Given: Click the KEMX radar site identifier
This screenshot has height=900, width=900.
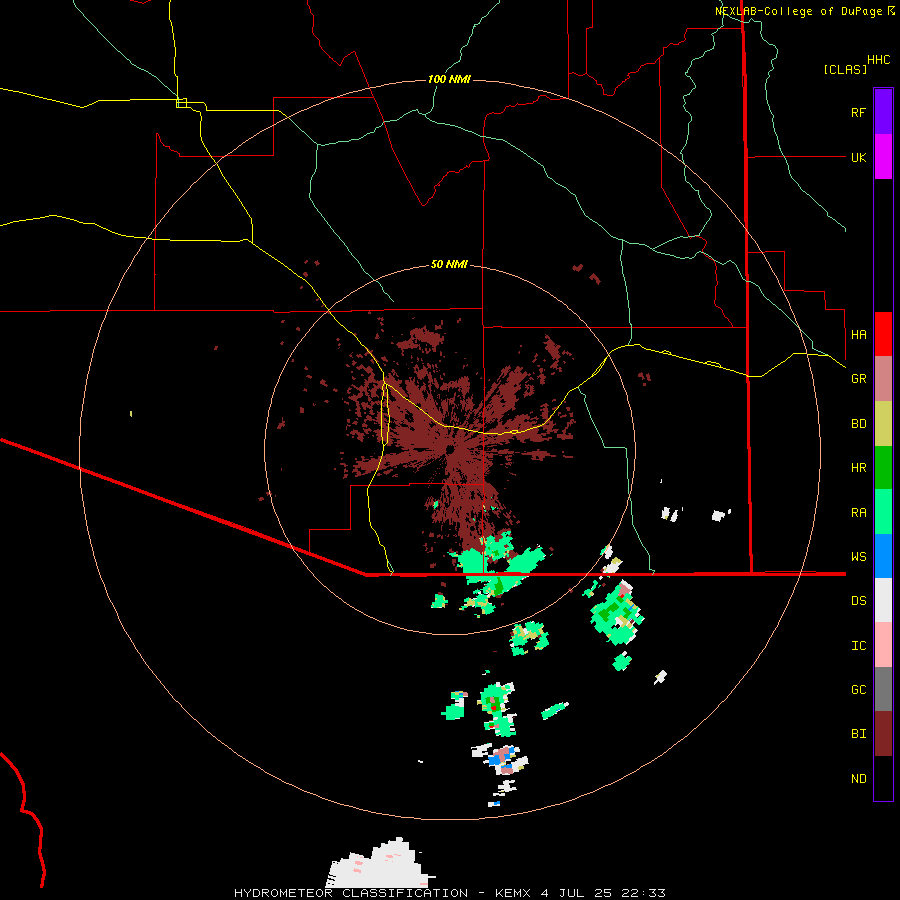Looking at the screenshot, I should click(513, 893).
